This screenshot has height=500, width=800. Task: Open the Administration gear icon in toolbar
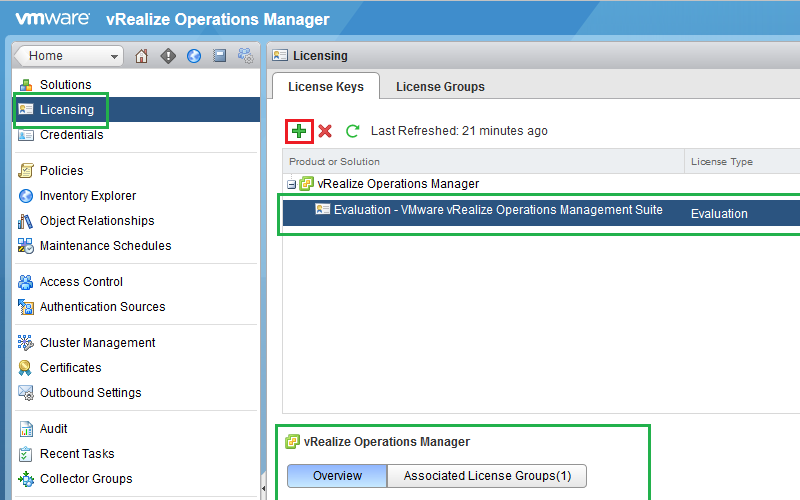pyautogui.click(x=245, y=56)
